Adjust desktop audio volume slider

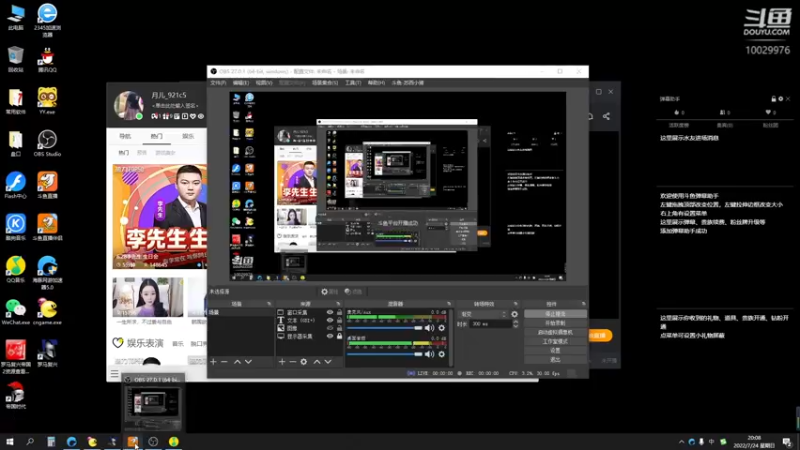tap(385, 354)
